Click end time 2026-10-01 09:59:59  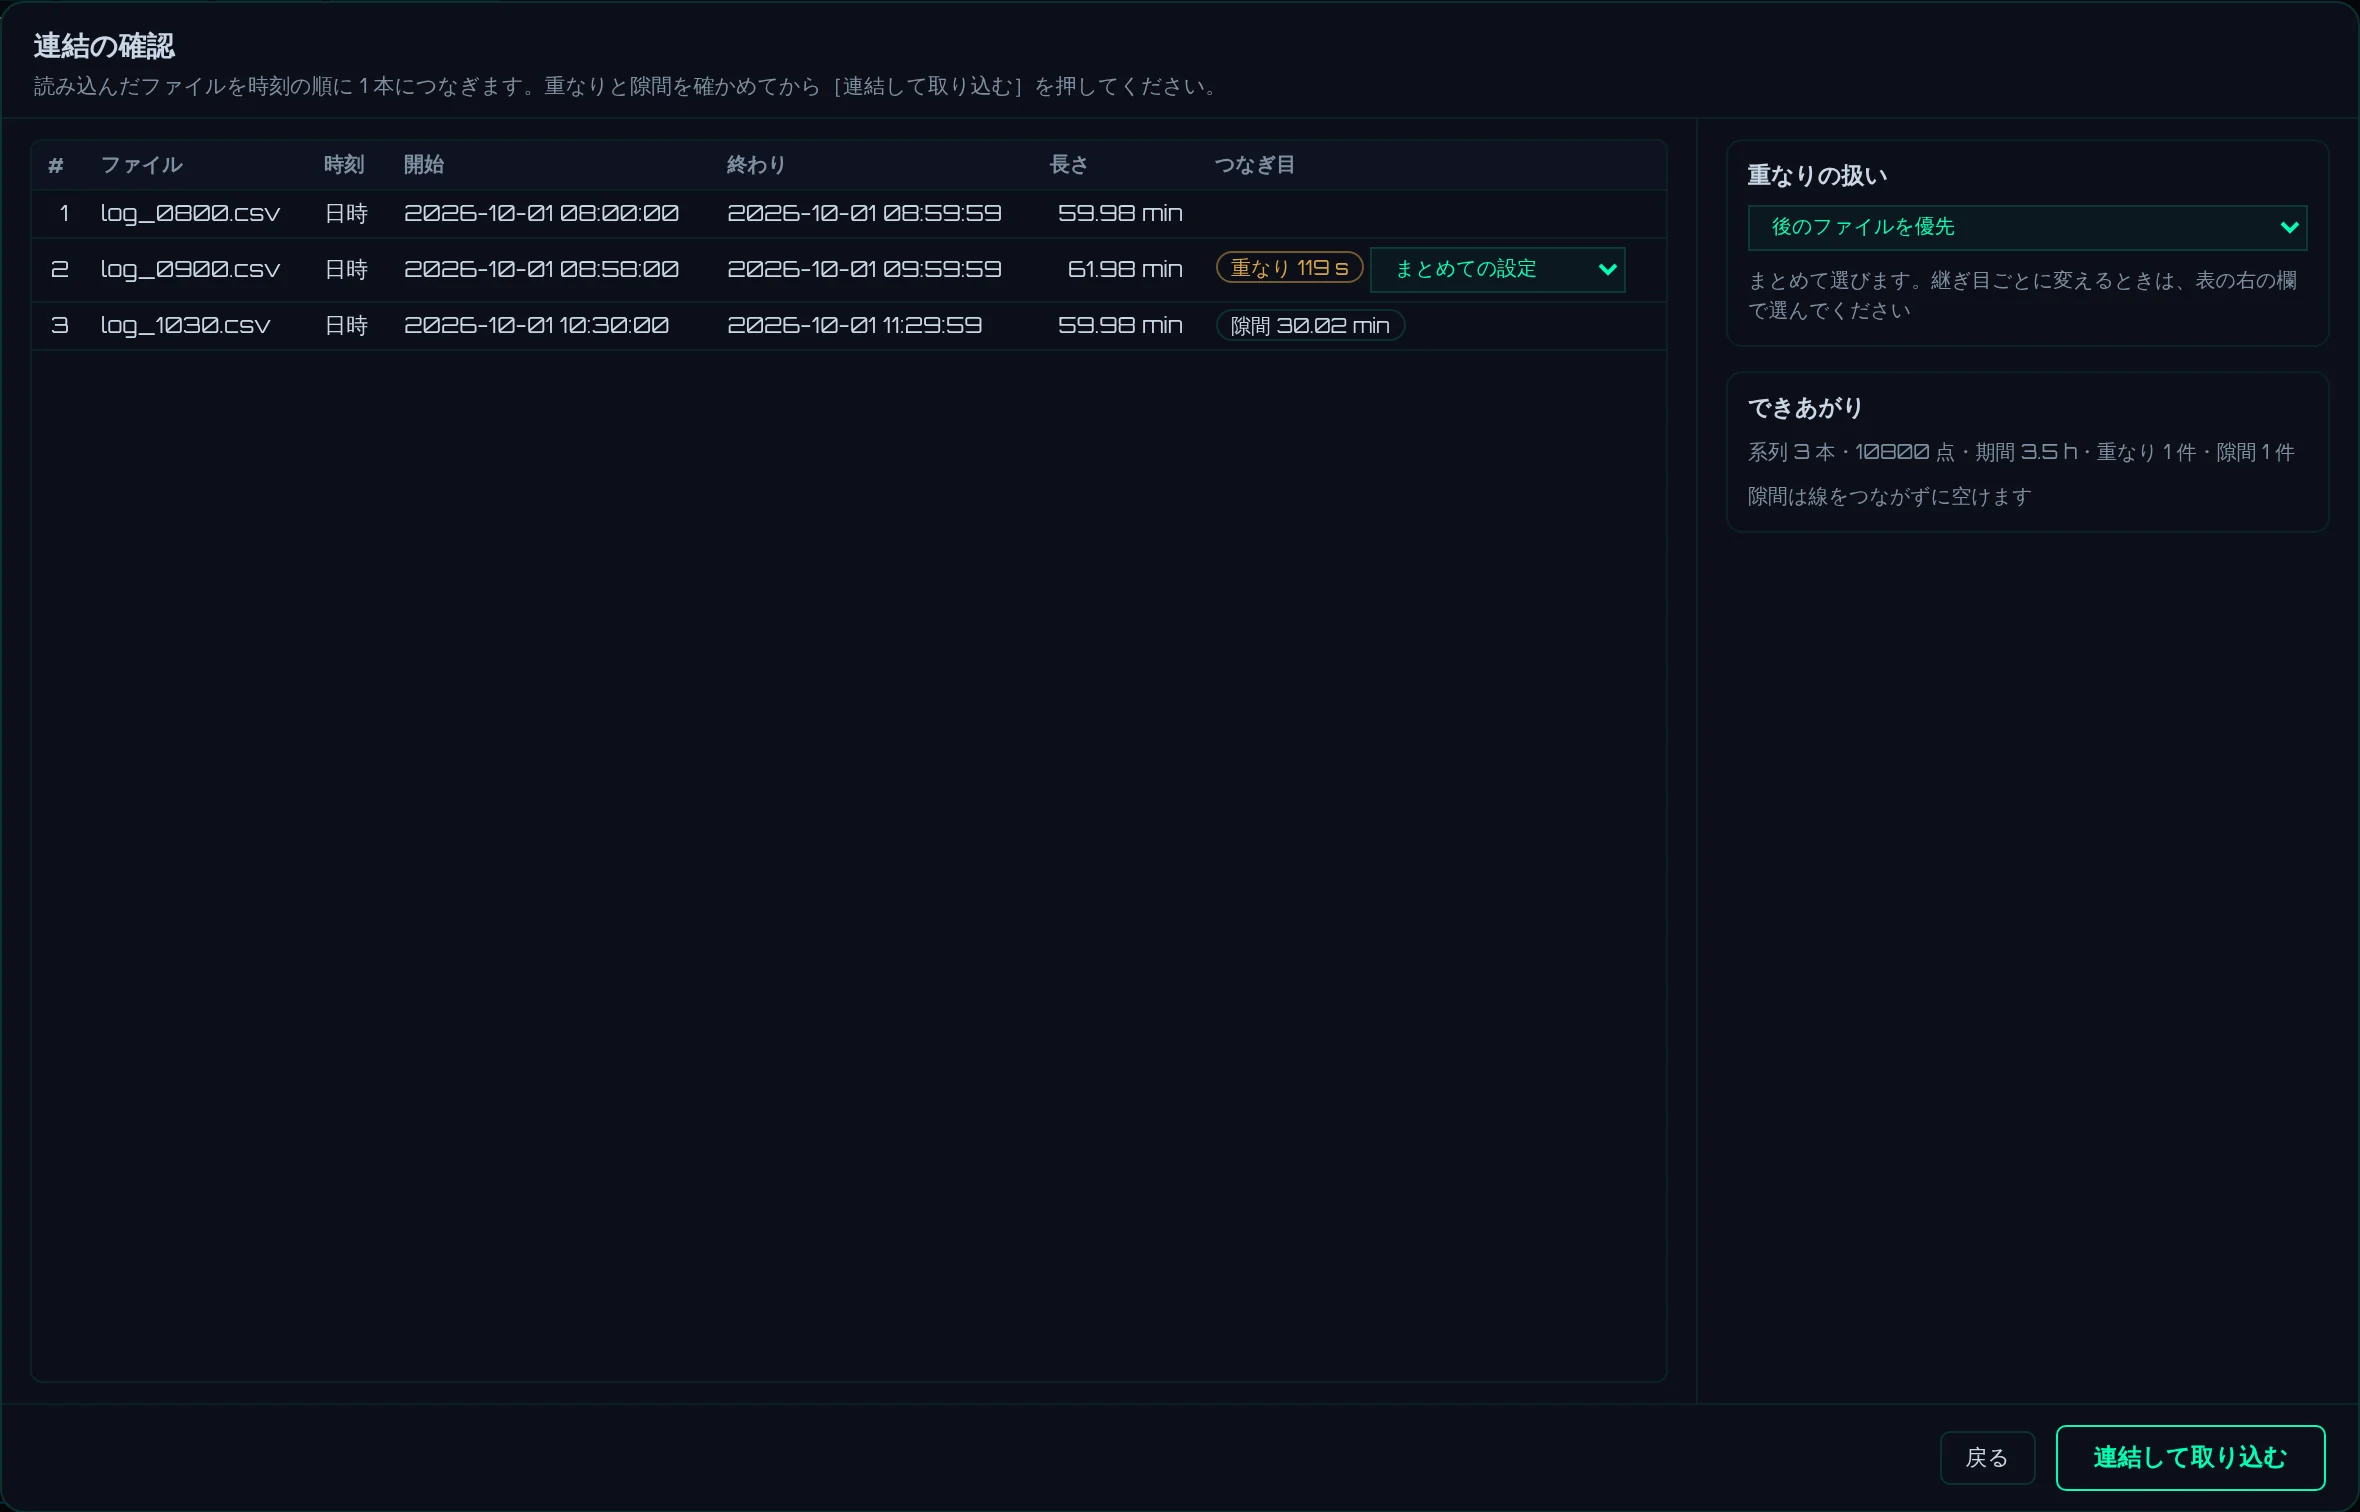coord(864,269)
